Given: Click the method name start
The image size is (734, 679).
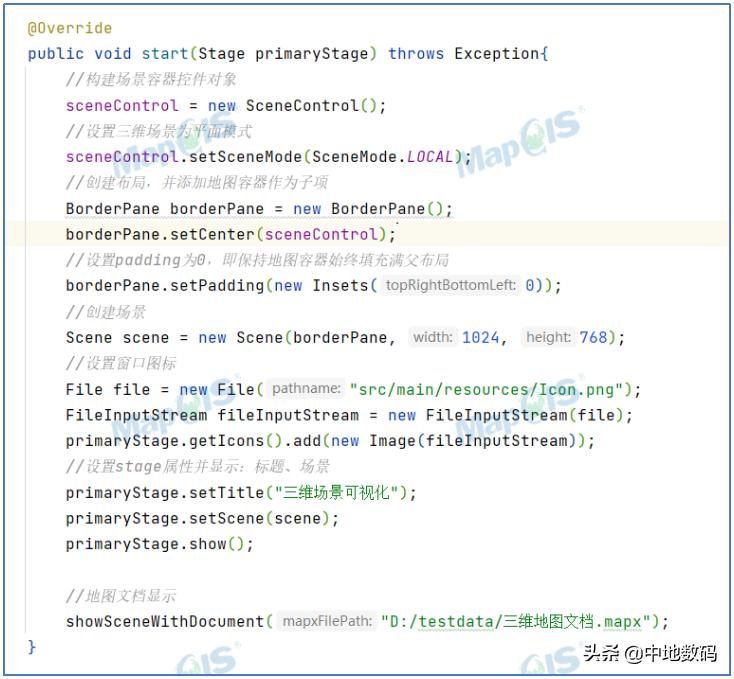Looking at the screenshot, I should [165, 53].
